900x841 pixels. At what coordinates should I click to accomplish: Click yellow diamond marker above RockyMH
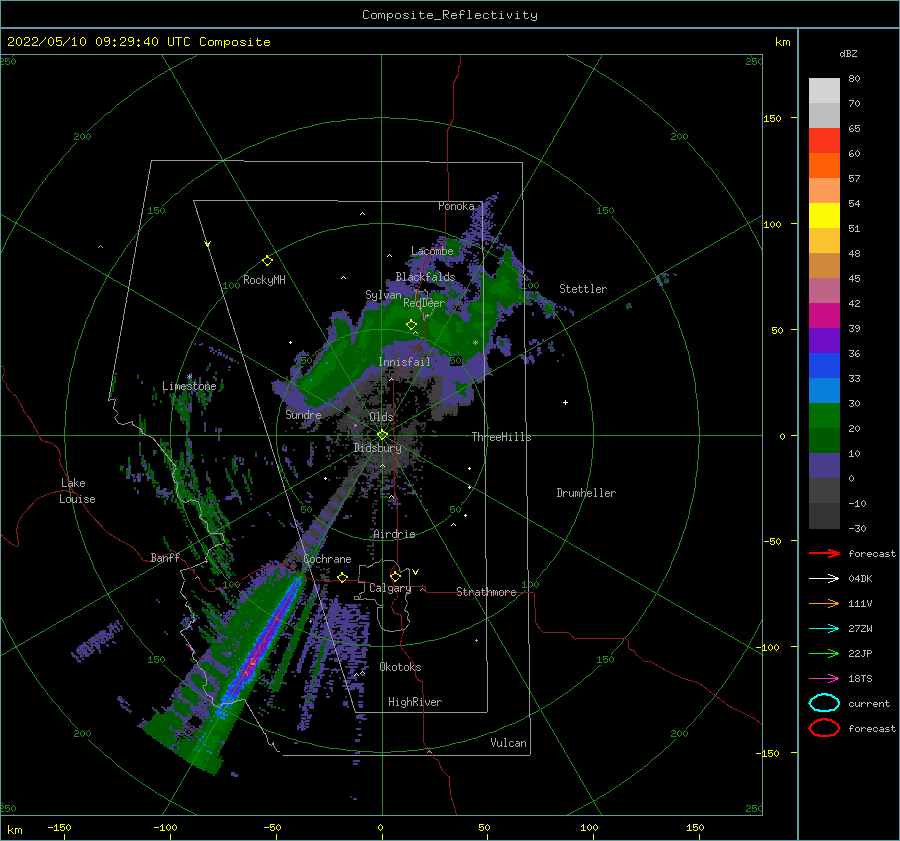tap(267, 261)
